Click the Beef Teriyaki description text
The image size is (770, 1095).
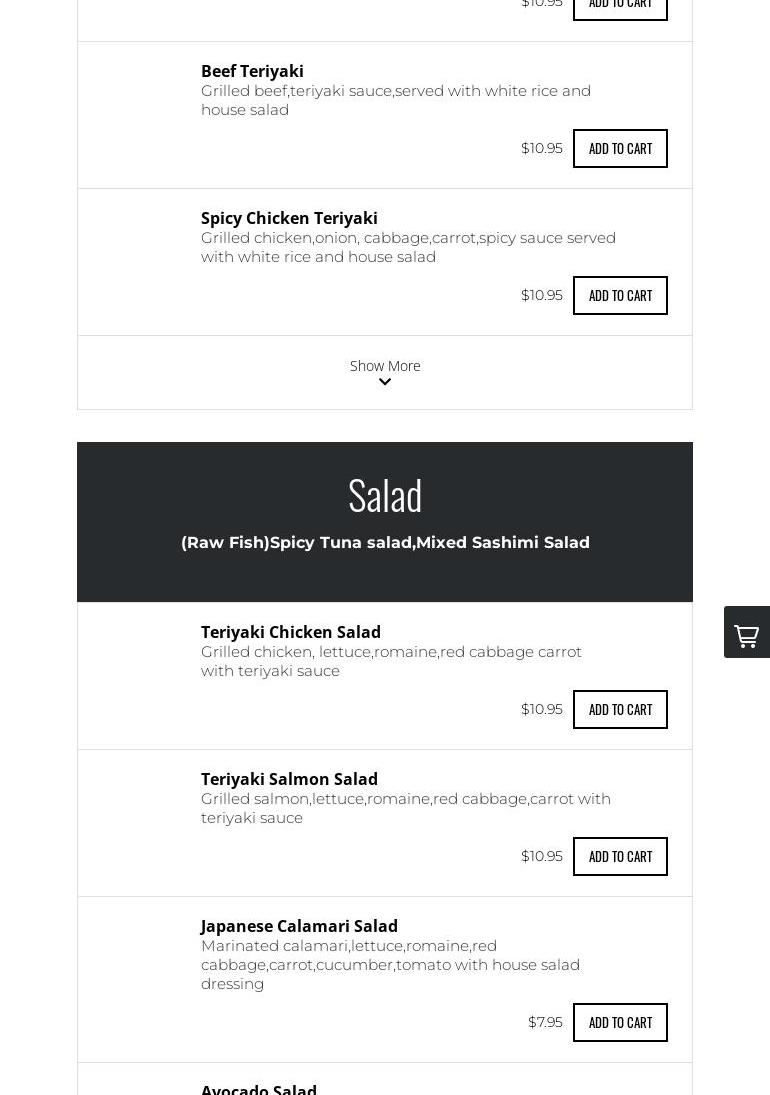tap(396, 100)
